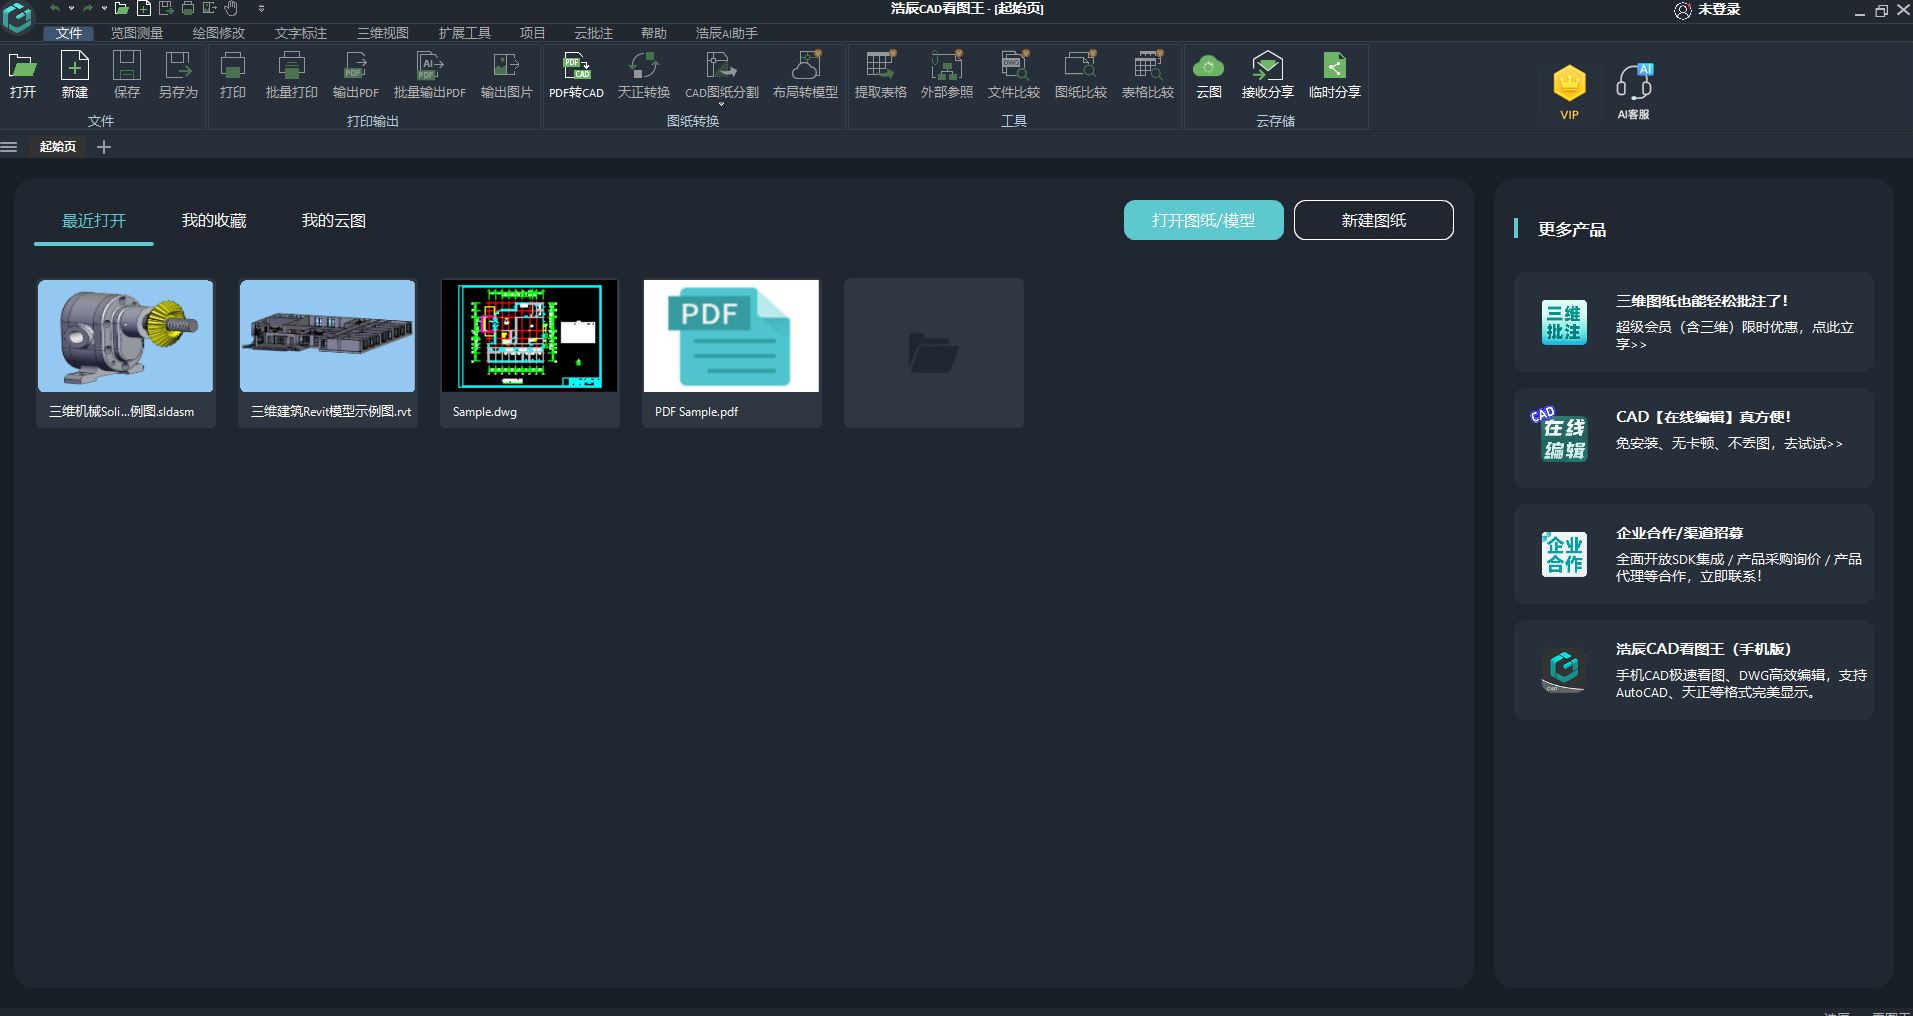The width and height of the screenshot is (1913, 1016).
Task: Click the 打开图纸/模型 button
Action: tap(1204, 220)
